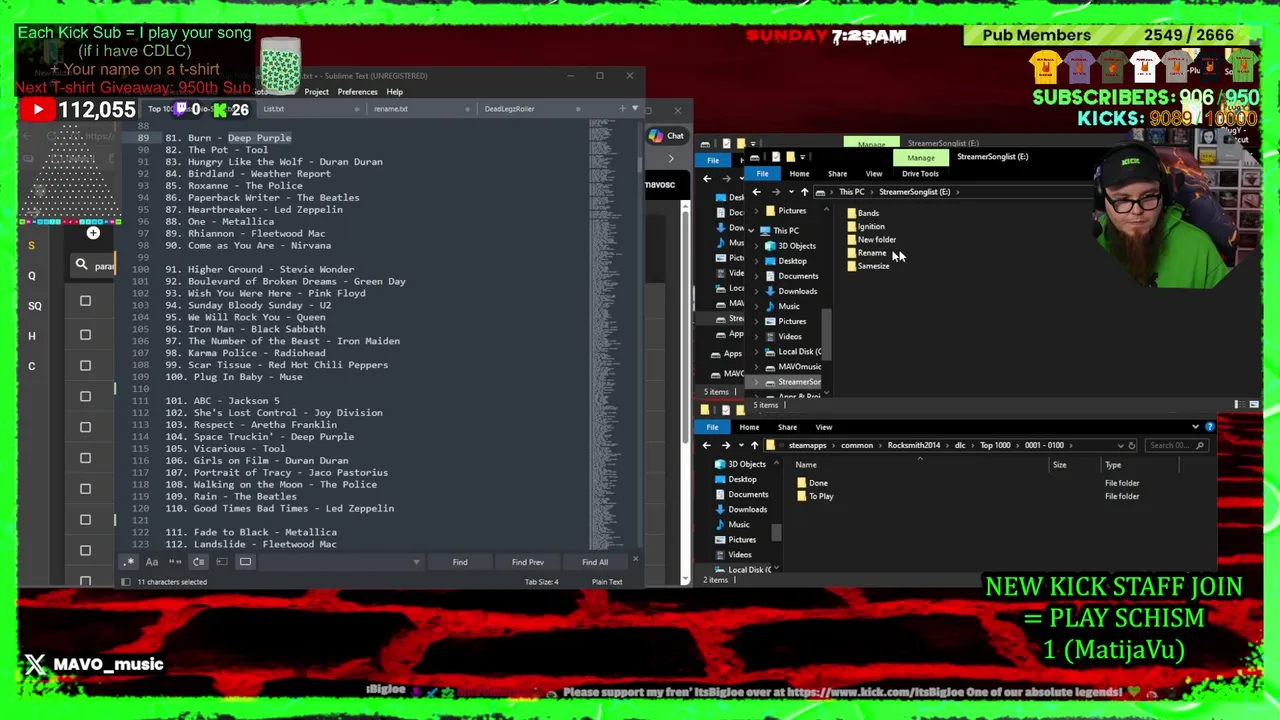This screenshot has width=1280, height=720.
Task: Select Music in StreamerSonglist navigation tree
Action: tap(789, 306)
